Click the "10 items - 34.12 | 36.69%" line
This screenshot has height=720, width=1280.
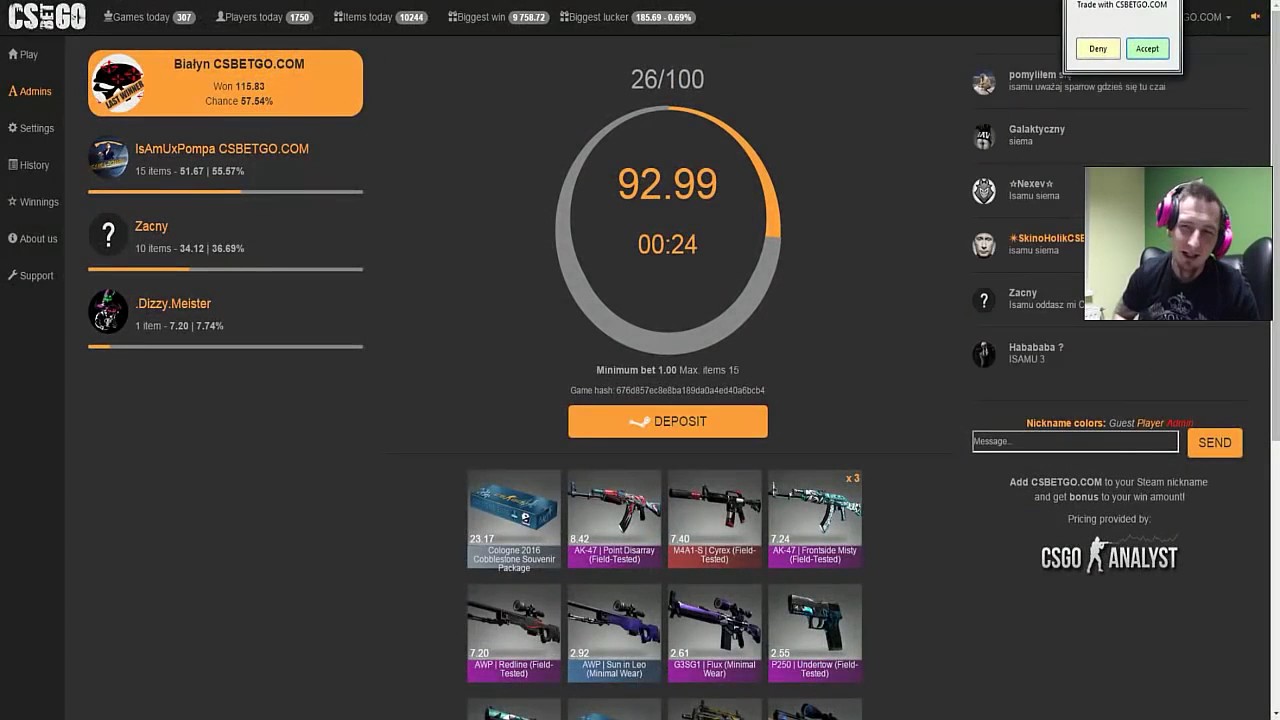[190, 249]
